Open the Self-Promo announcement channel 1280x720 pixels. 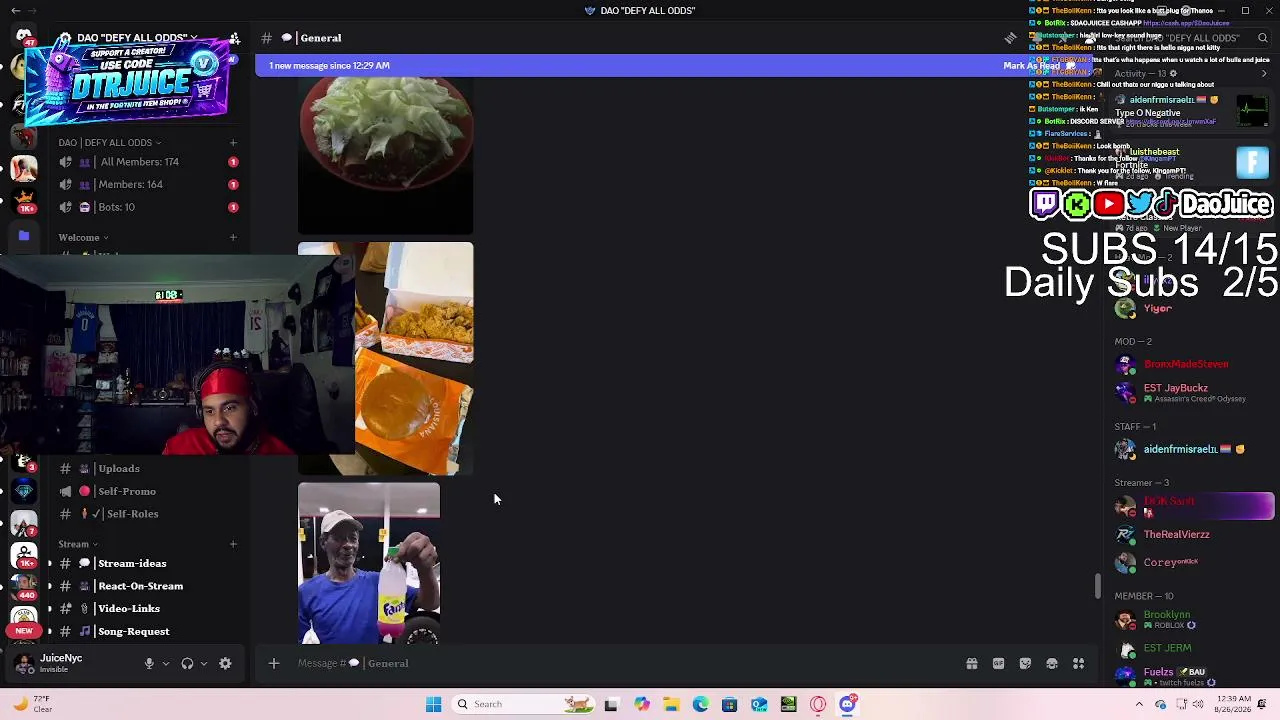click(147, 492)
